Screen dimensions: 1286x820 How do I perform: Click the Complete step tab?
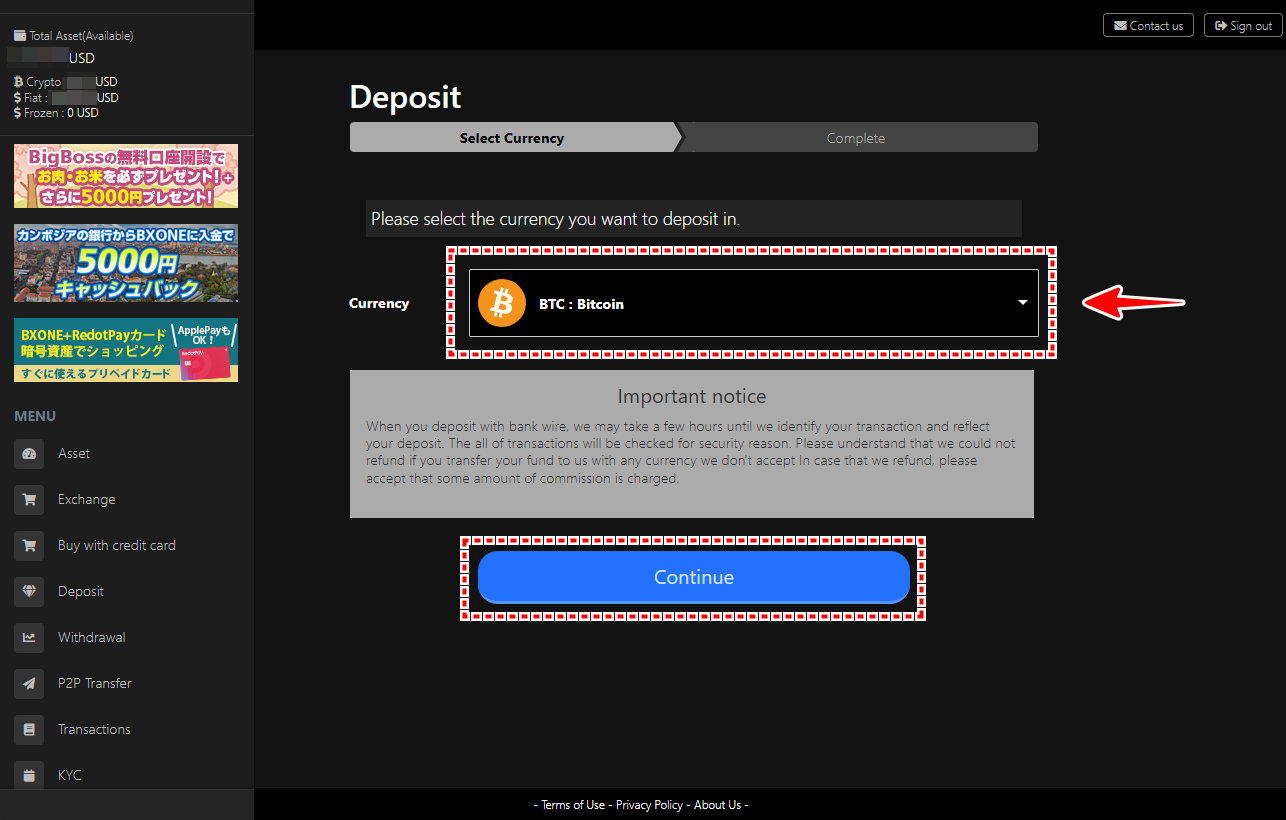tap(857, 138)
